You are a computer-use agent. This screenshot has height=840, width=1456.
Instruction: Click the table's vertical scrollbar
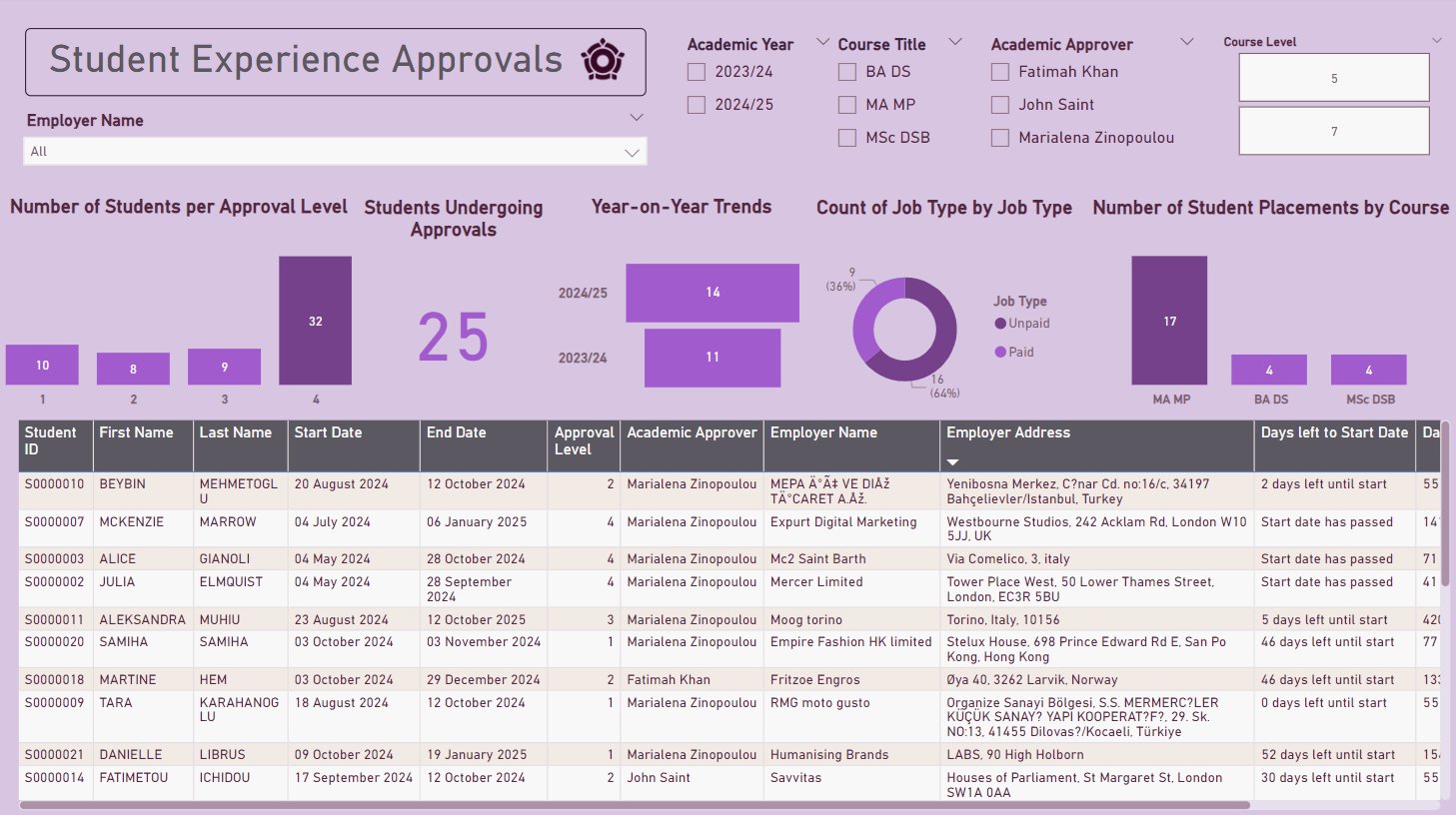(1445, 505)
